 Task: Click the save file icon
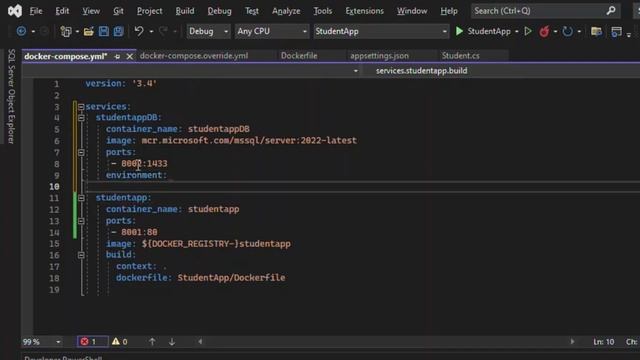[x=104, y=31]
